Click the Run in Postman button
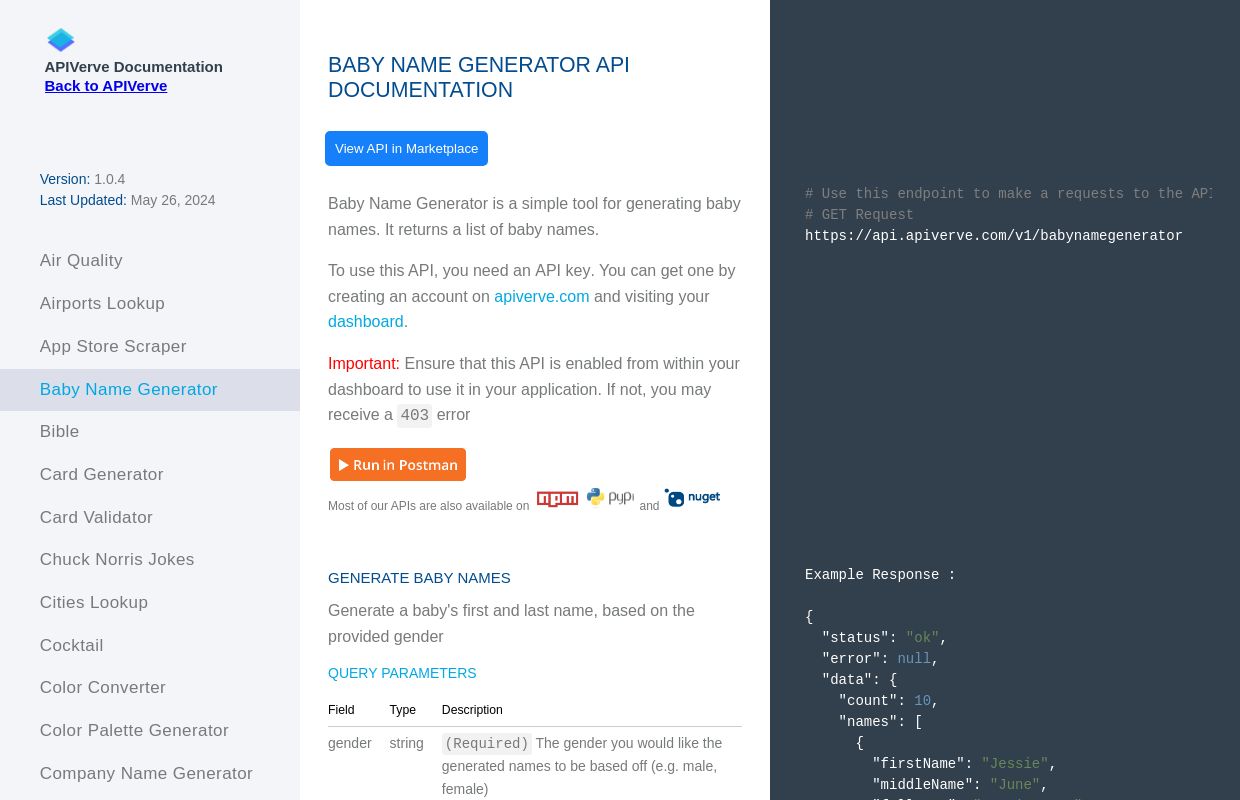 pyautogui.click(x=398, y=465)
